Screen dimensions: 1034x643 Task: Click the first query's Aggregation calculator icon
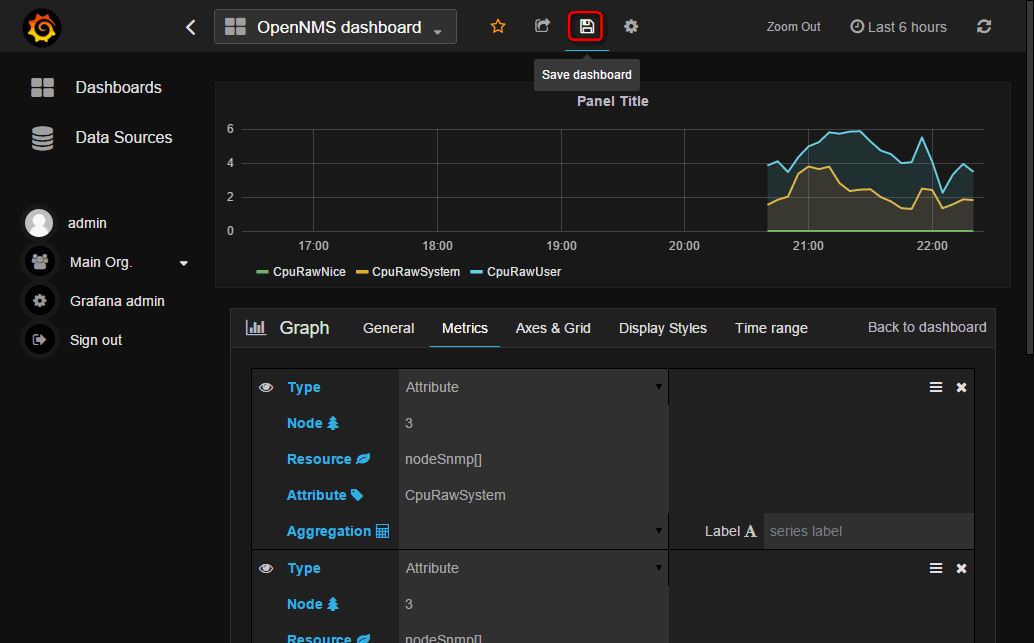382,531
